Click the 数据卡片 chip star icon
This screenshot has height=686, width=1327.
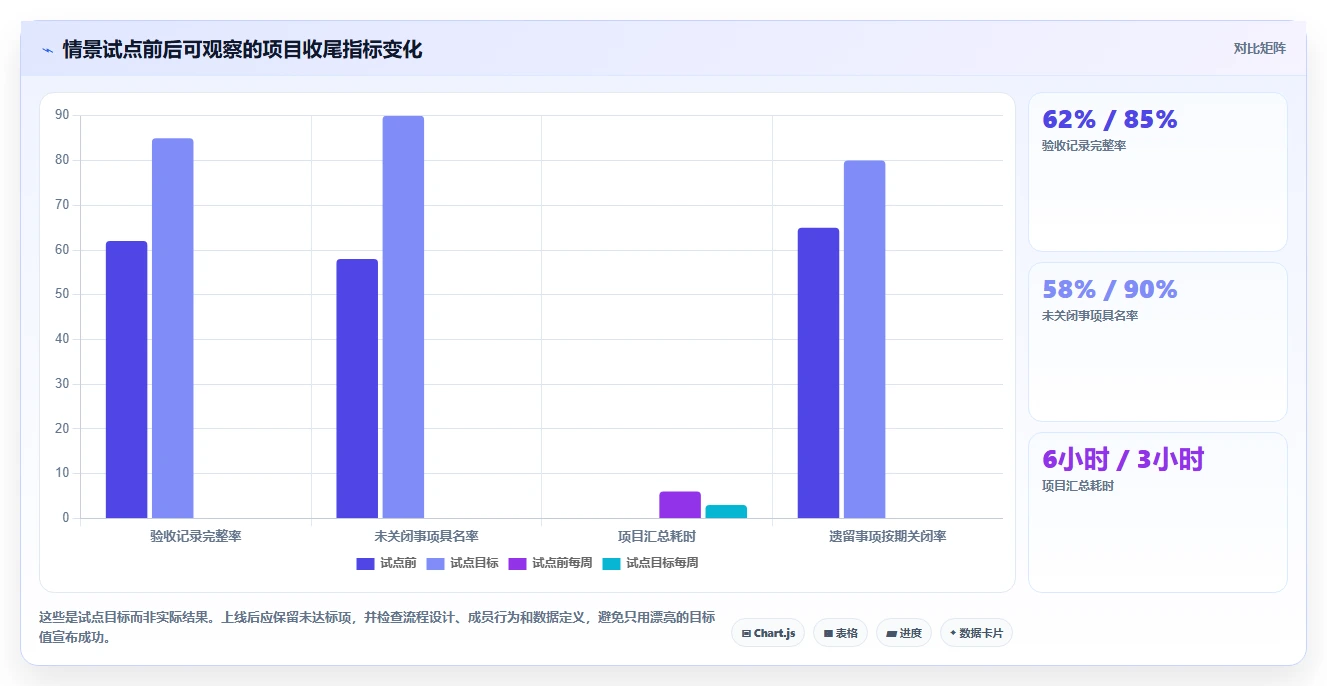953,633
